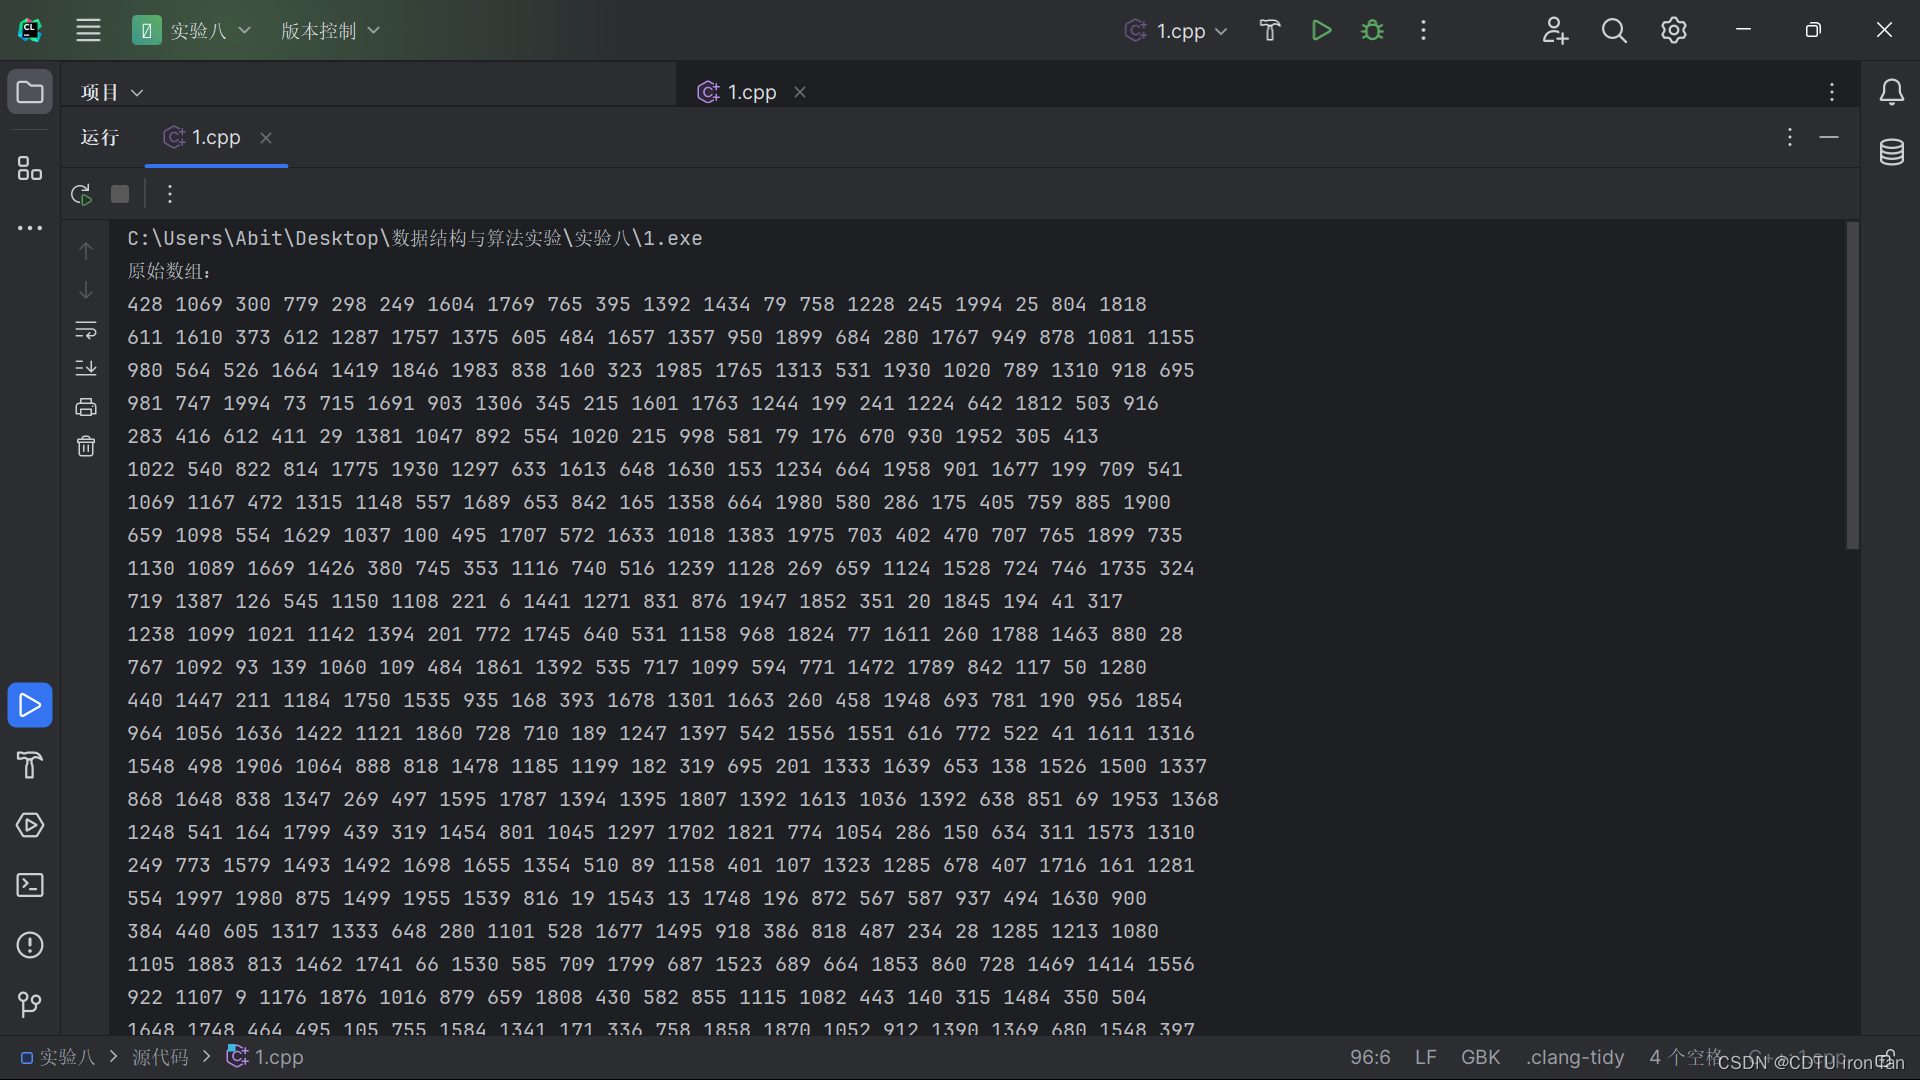Clear all console output
Screen dimensions: 1920x1080
(86, 446)
